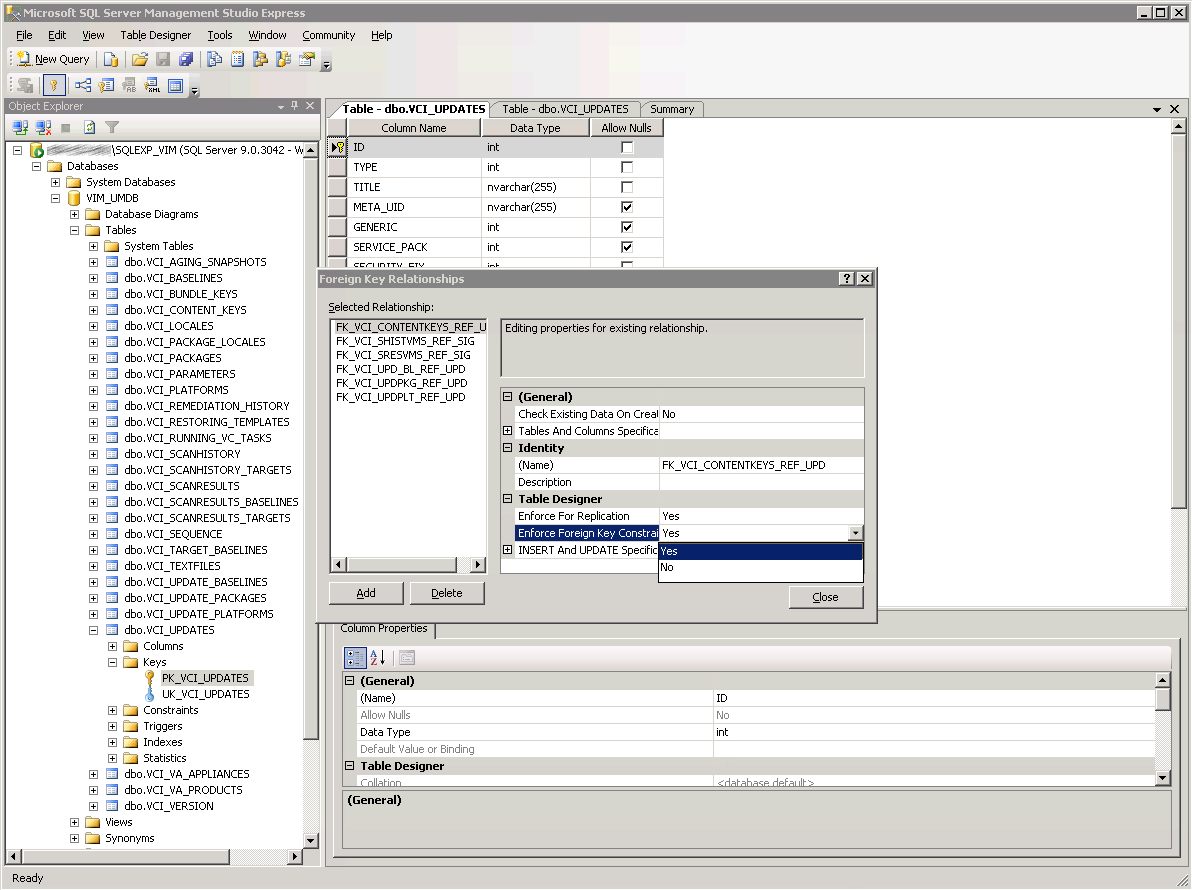The width and height of the screenshot is (1192, 890).
Task: Click the Save All icon
Action: pos(185,59)
